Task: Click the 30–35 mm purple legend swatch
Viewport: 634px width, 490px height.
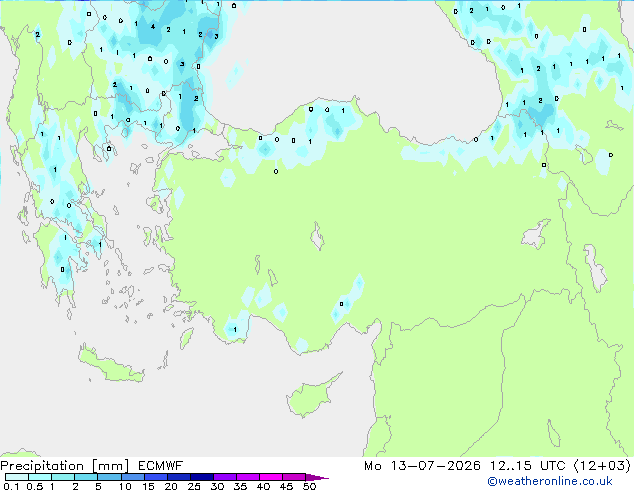Action: (225, 477)
